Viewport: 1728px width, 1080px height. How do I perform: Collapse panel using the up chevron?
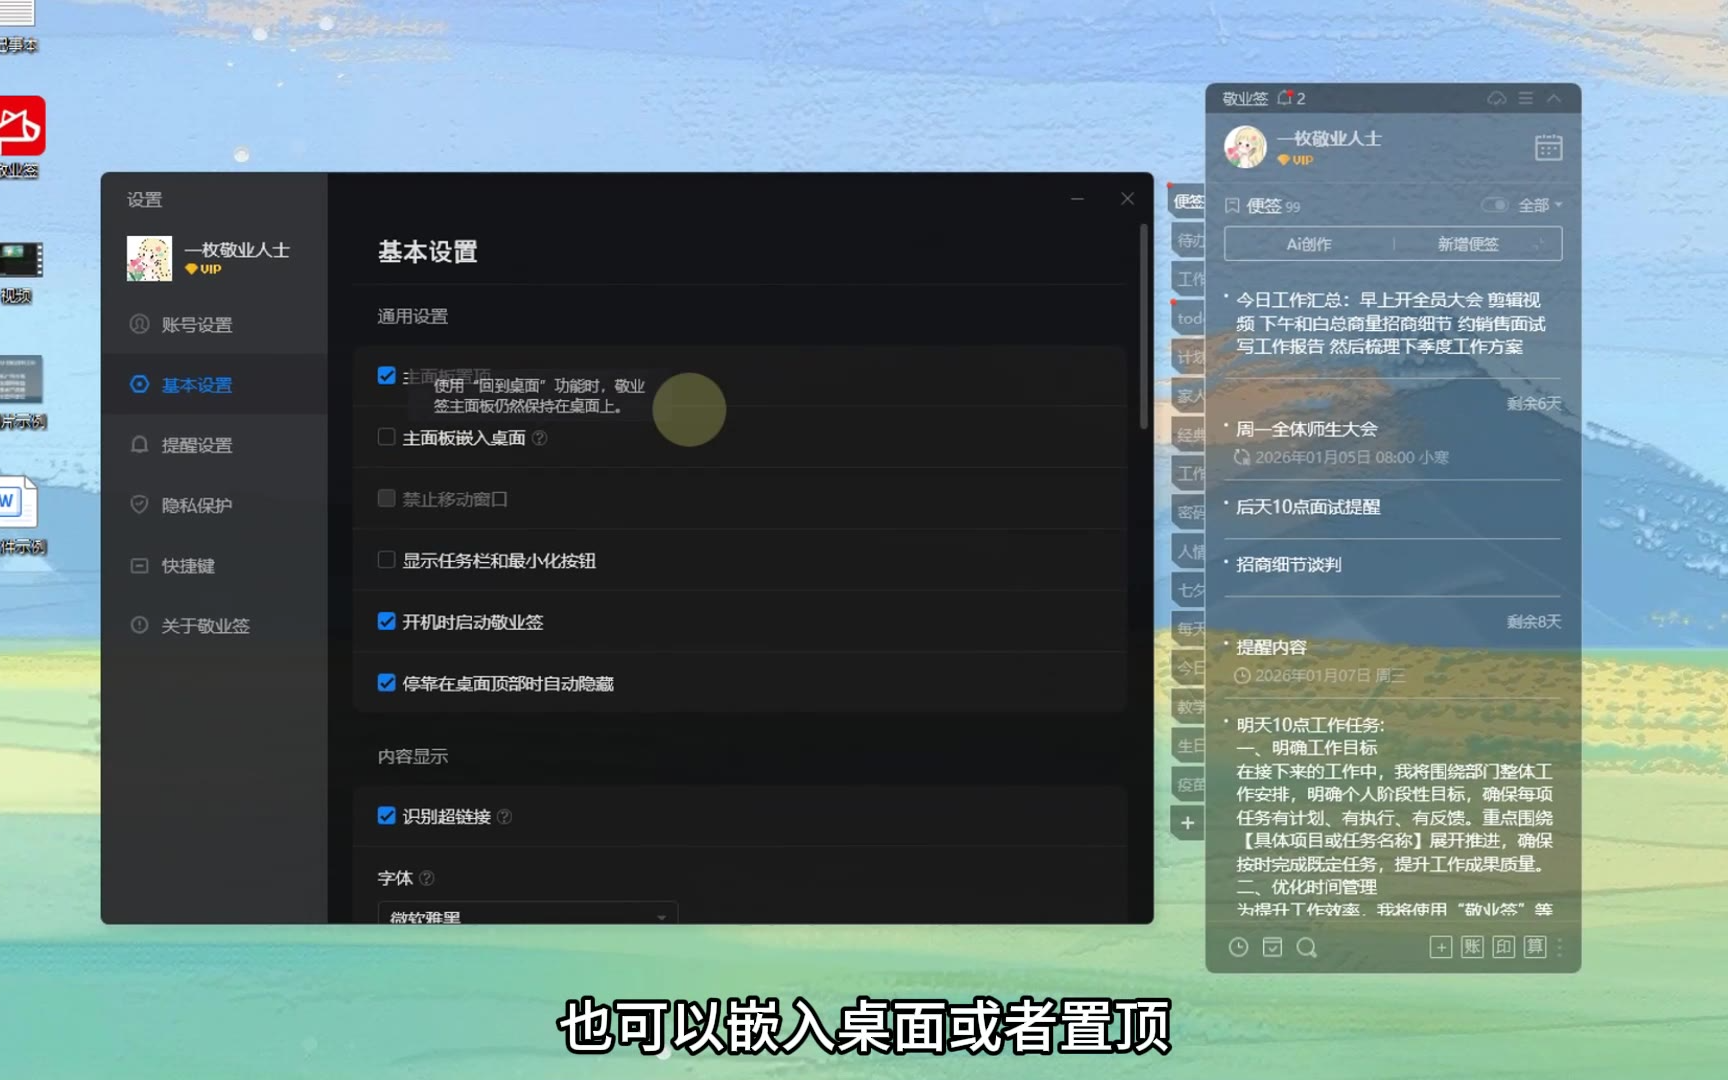pos(1554,98)
